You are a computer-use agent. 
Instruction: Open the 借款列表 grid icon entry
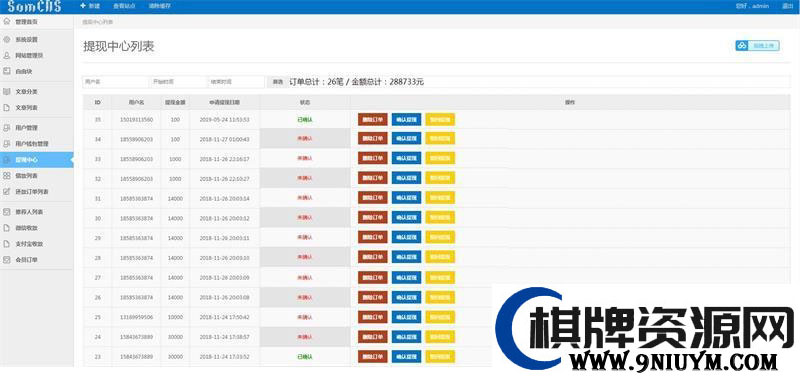tap(7, 175)
